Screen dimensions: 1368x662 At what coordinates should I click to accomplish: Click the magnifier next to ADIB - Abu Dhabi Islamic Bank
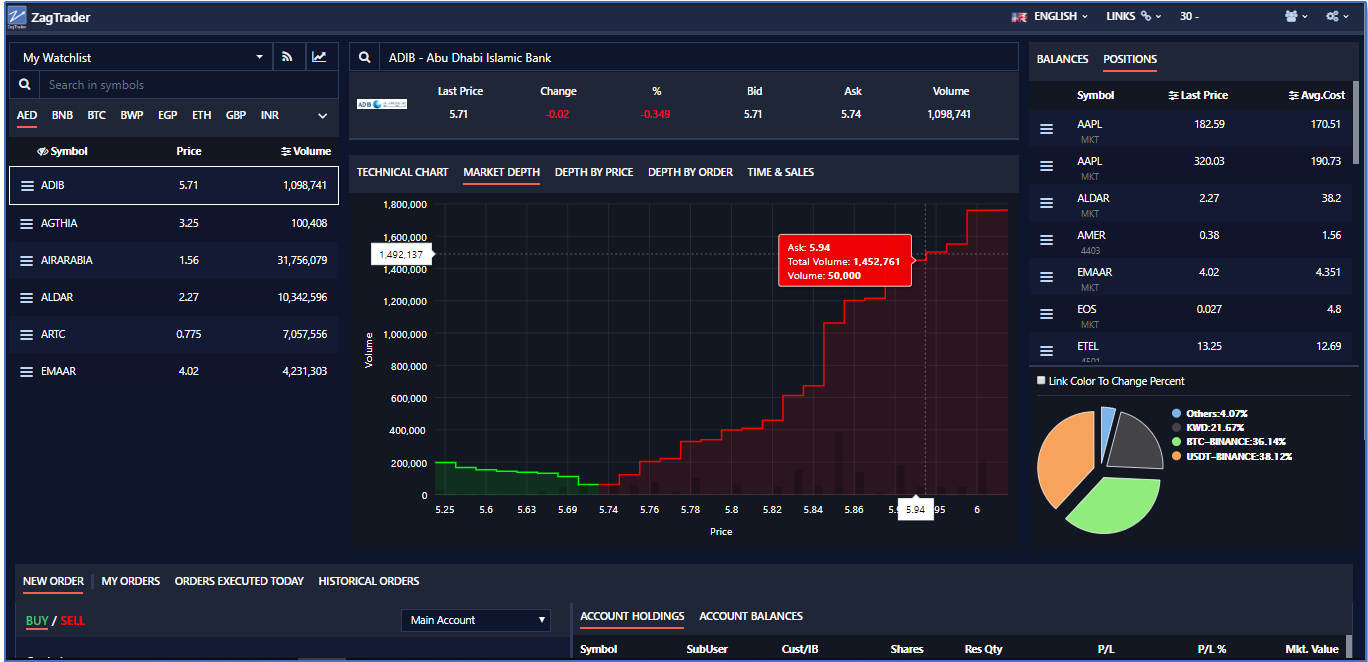[365, 58]
